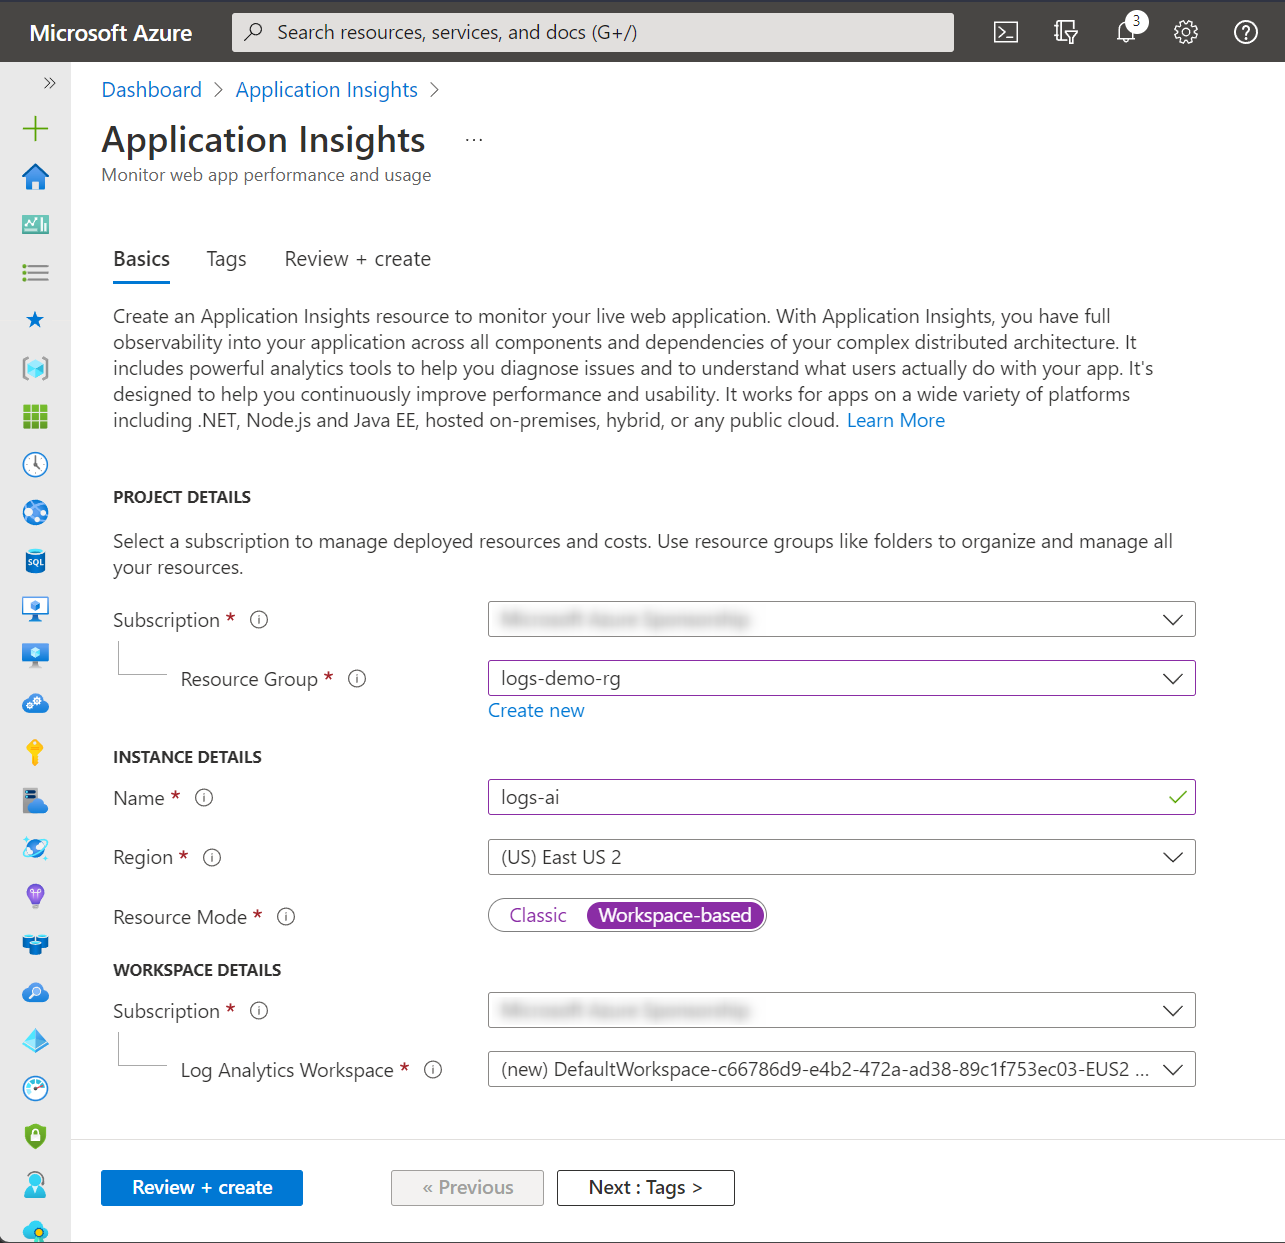
Task: Click the Azure search box
Action: pyautogui.click(x=593, y=32)
